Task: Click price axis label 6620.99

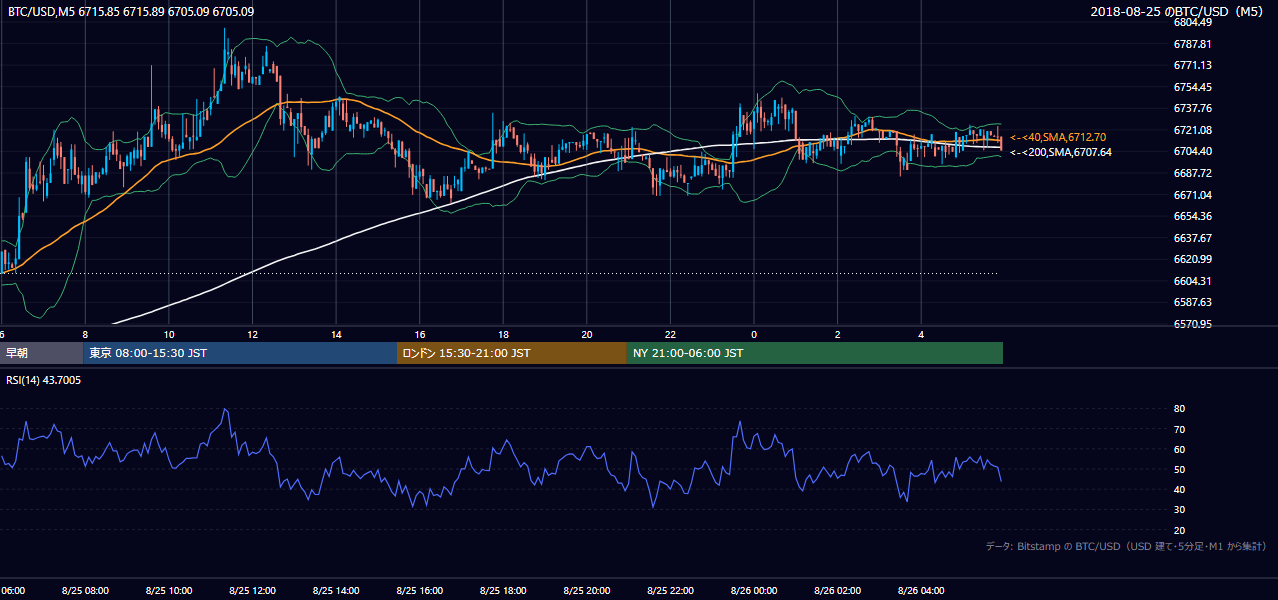Action: [1193, 259]
